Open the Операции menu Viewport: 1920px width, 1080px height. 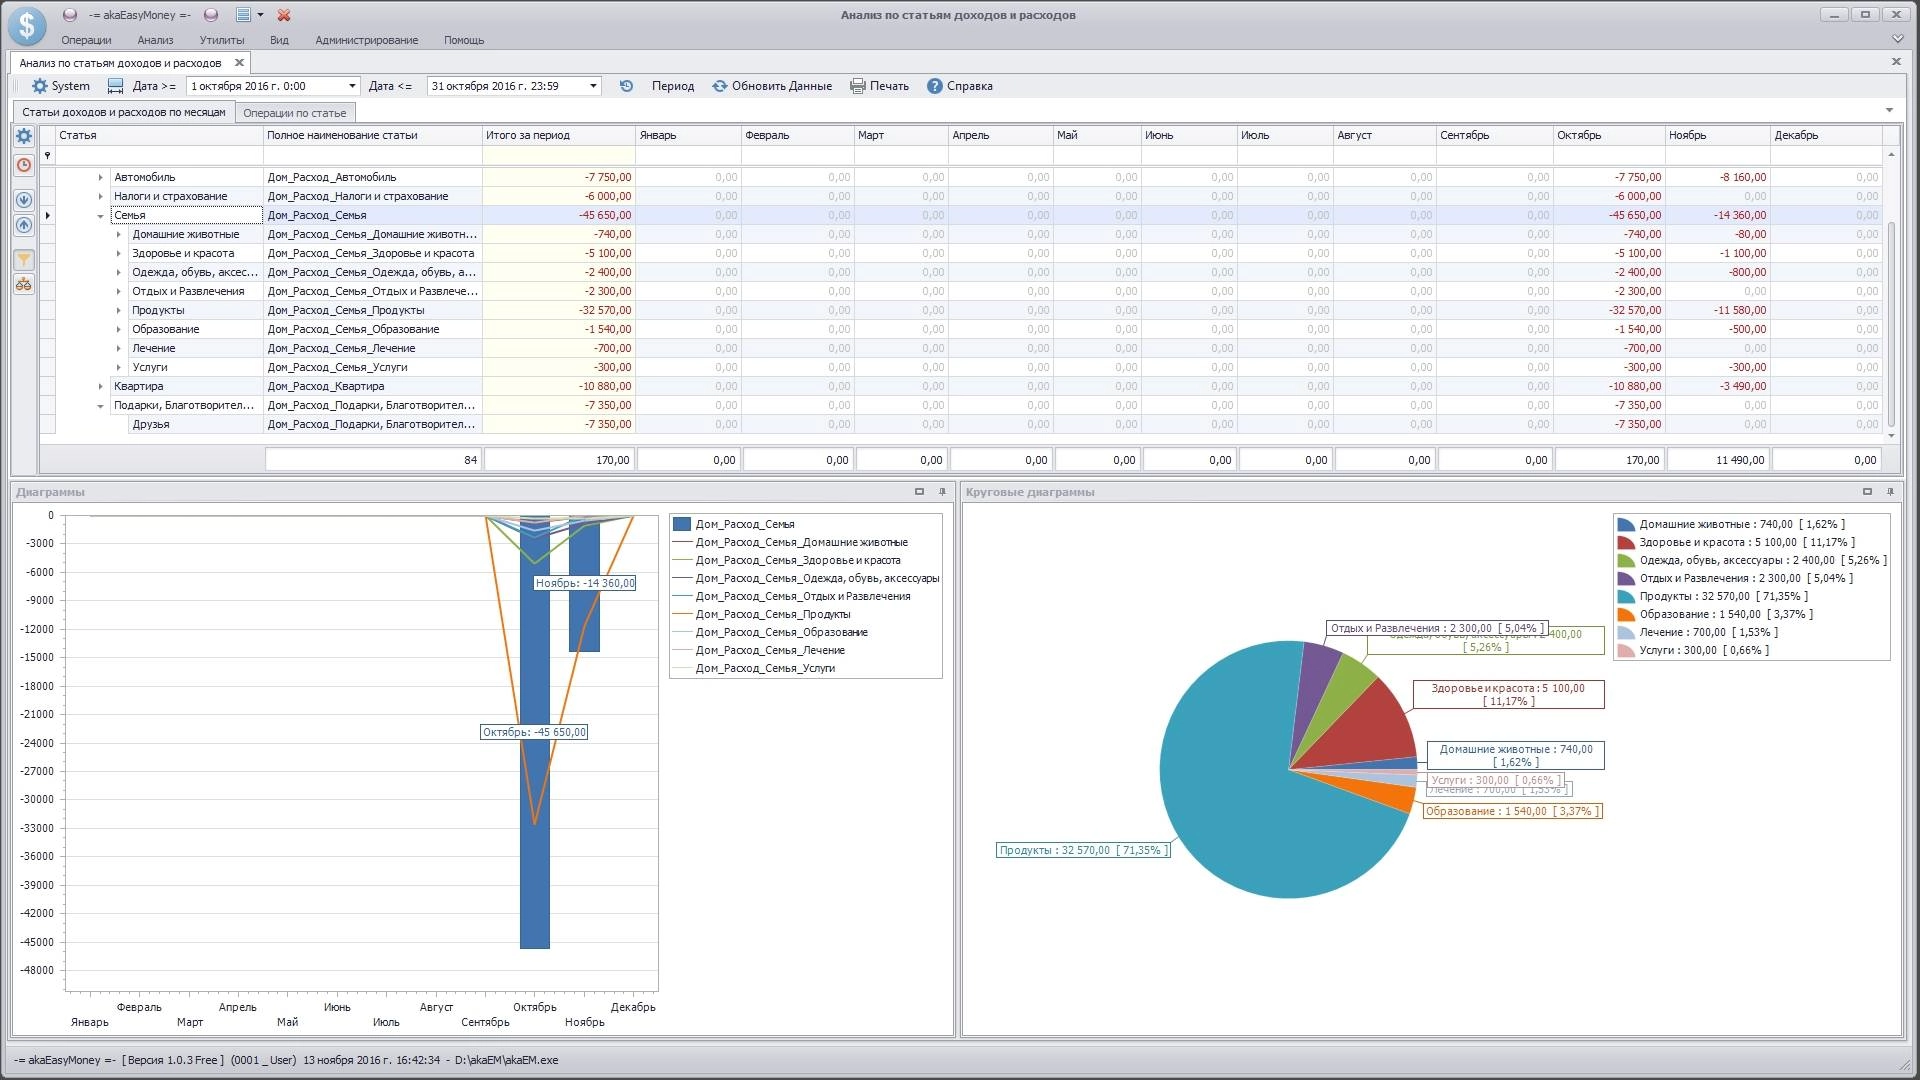(x=86, y=40)
